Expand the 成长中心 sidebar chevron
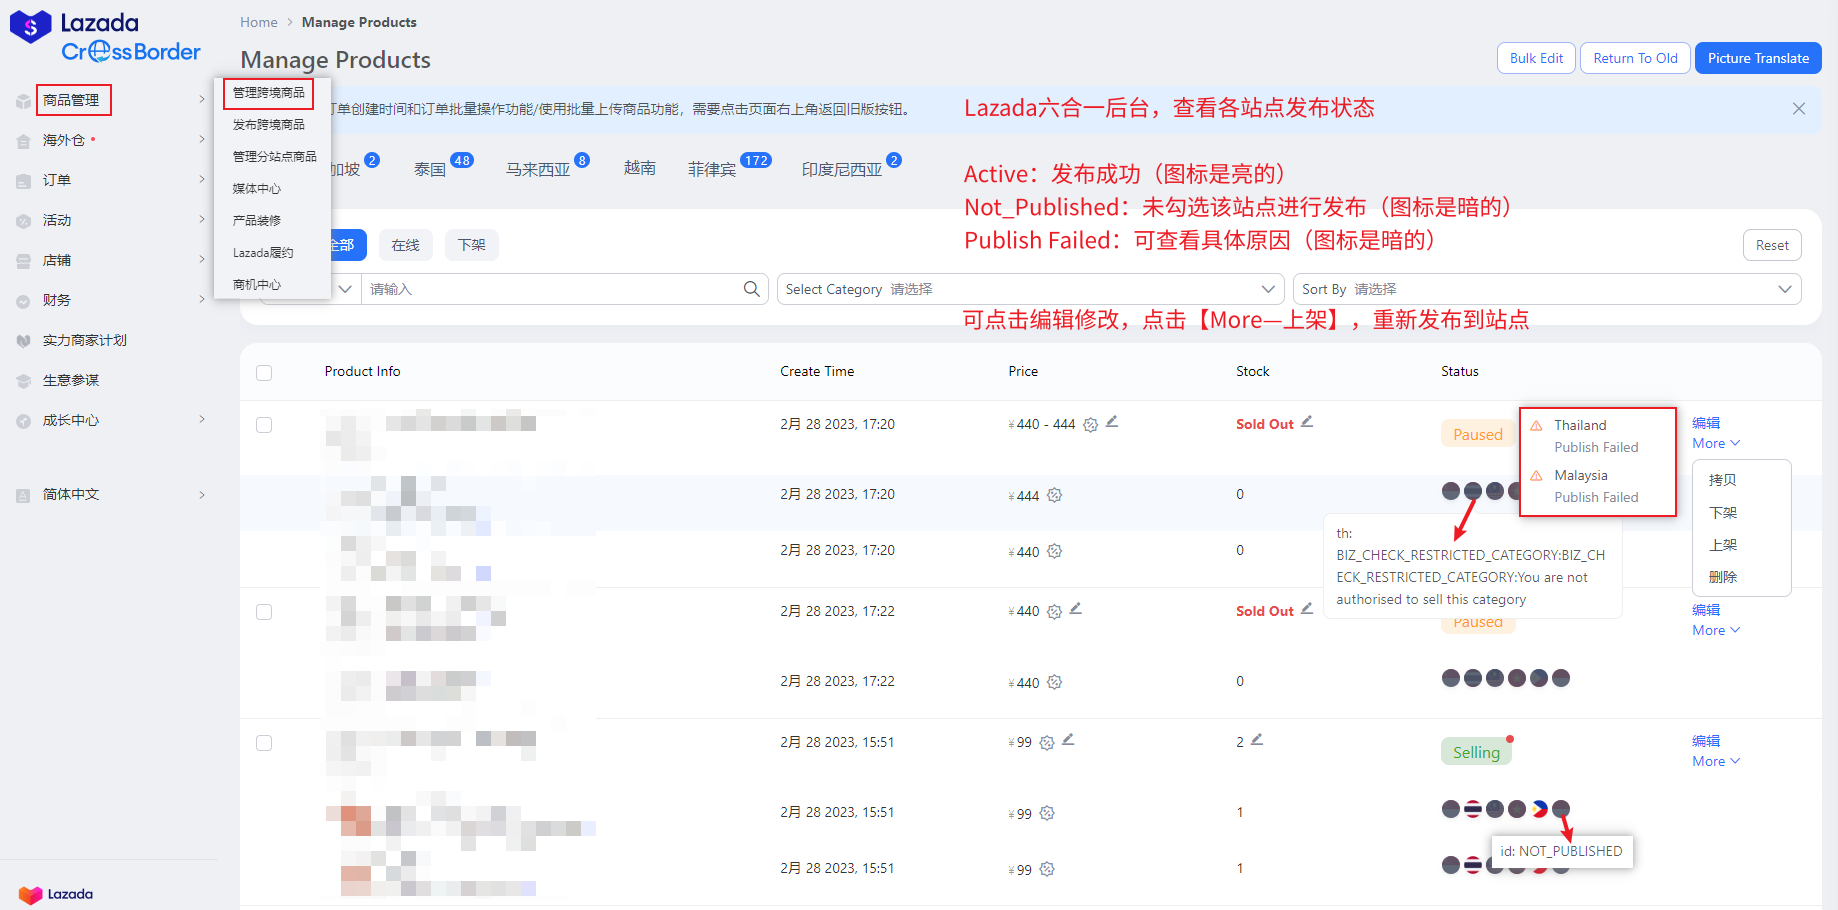This screenshot has width=1838, height=910. (201, 420)
